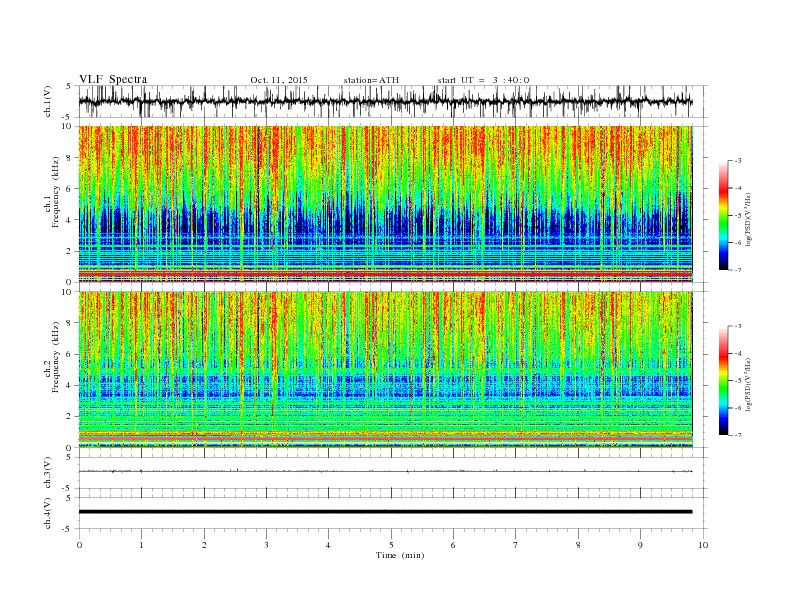Viewport: 792px width, 612px height.
Task: Click the date text "Oct. 11, 2015"
Action: (x=279, y=80)
